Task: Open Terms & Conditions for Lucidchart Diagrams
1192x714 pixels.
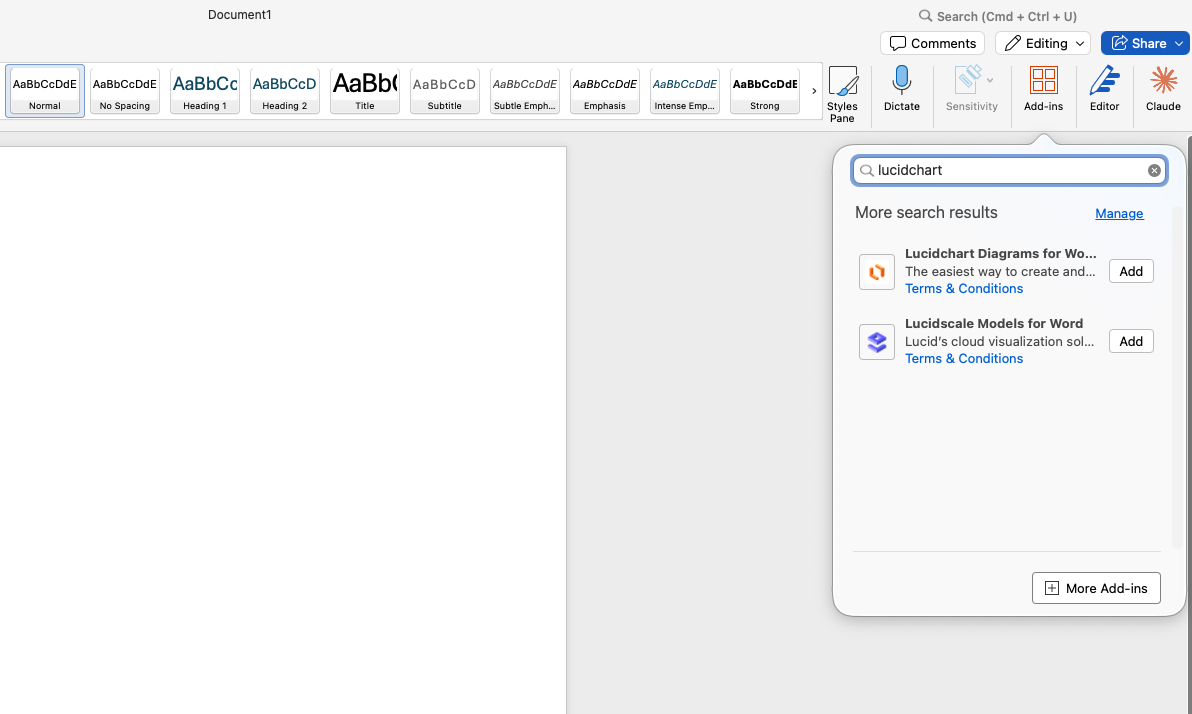Action: [964, 289]
